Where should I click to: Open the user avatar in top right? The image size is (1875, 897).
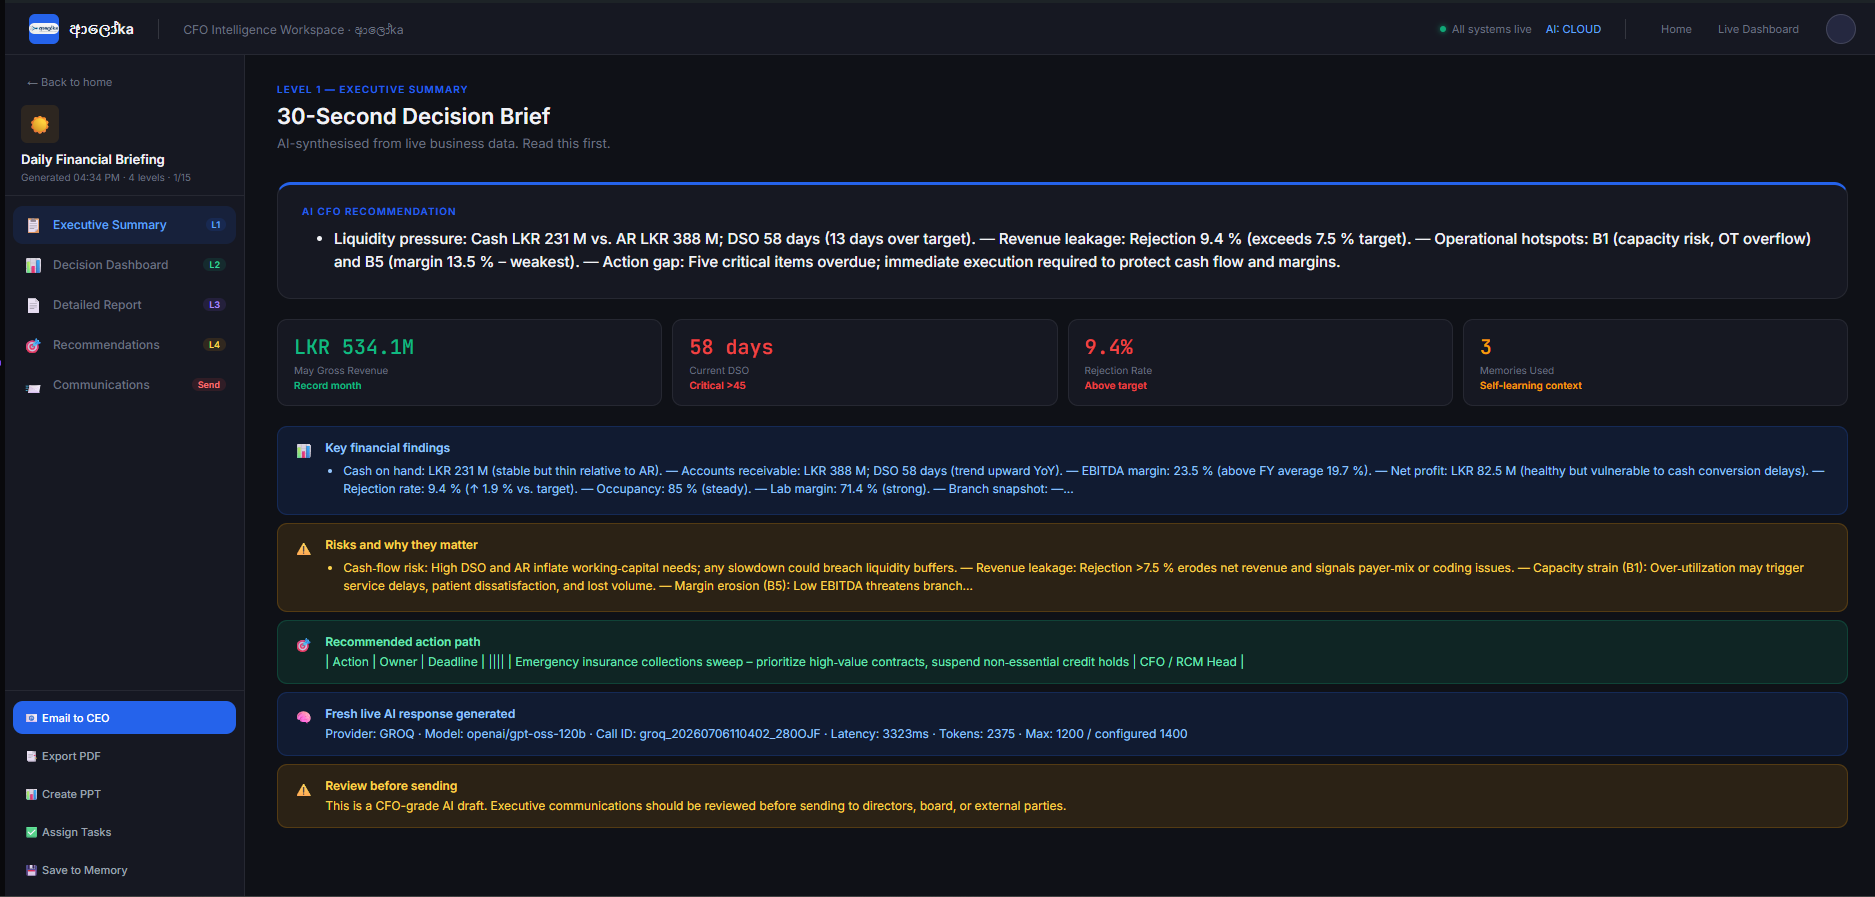(x=1840, y=29)
